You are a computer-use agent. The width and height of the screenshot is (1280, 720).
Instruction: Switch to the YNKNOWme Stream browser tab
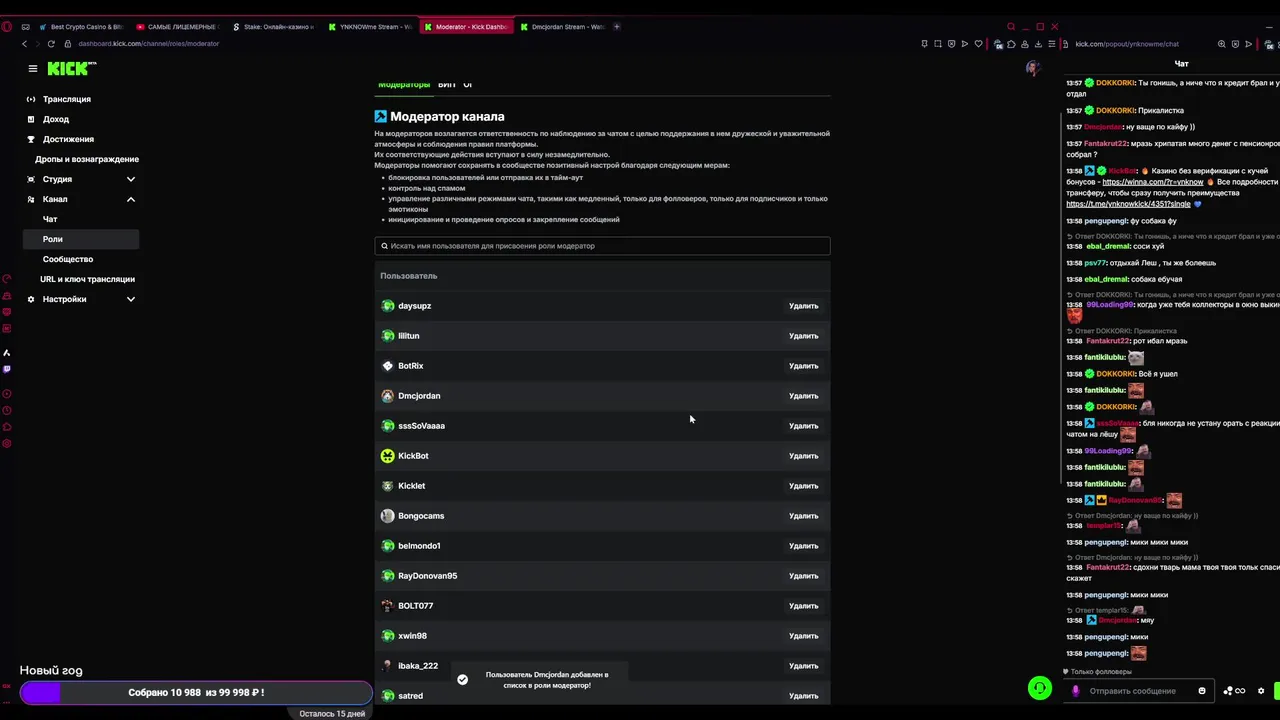click(371, 27)
